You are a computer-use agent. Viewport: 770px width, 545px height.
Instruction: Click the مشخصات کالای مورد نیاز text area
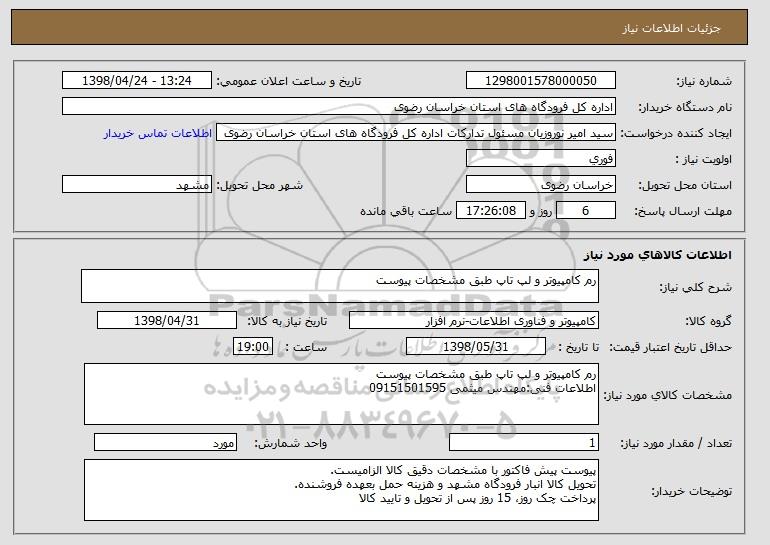pyautogui.click(x=341, y=394)
